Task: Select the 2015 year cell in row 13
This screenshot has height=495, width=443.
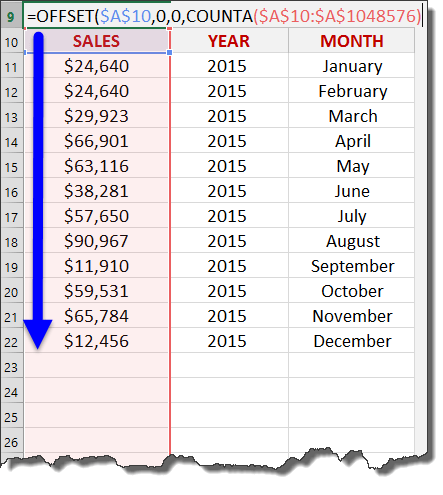Action: click(x=229, y=116)
